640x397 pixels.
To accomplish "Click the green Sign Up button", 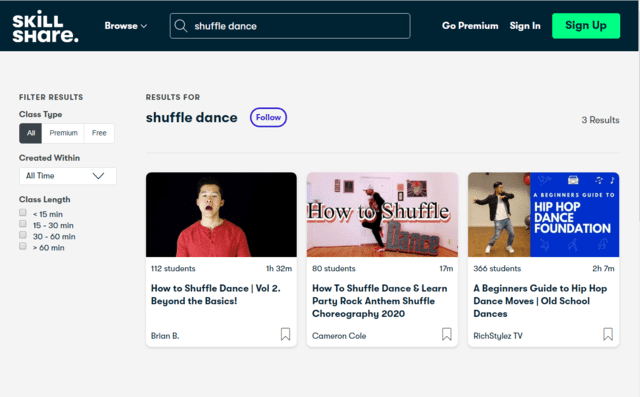I will pyautogui.click(x=586, y=26).
